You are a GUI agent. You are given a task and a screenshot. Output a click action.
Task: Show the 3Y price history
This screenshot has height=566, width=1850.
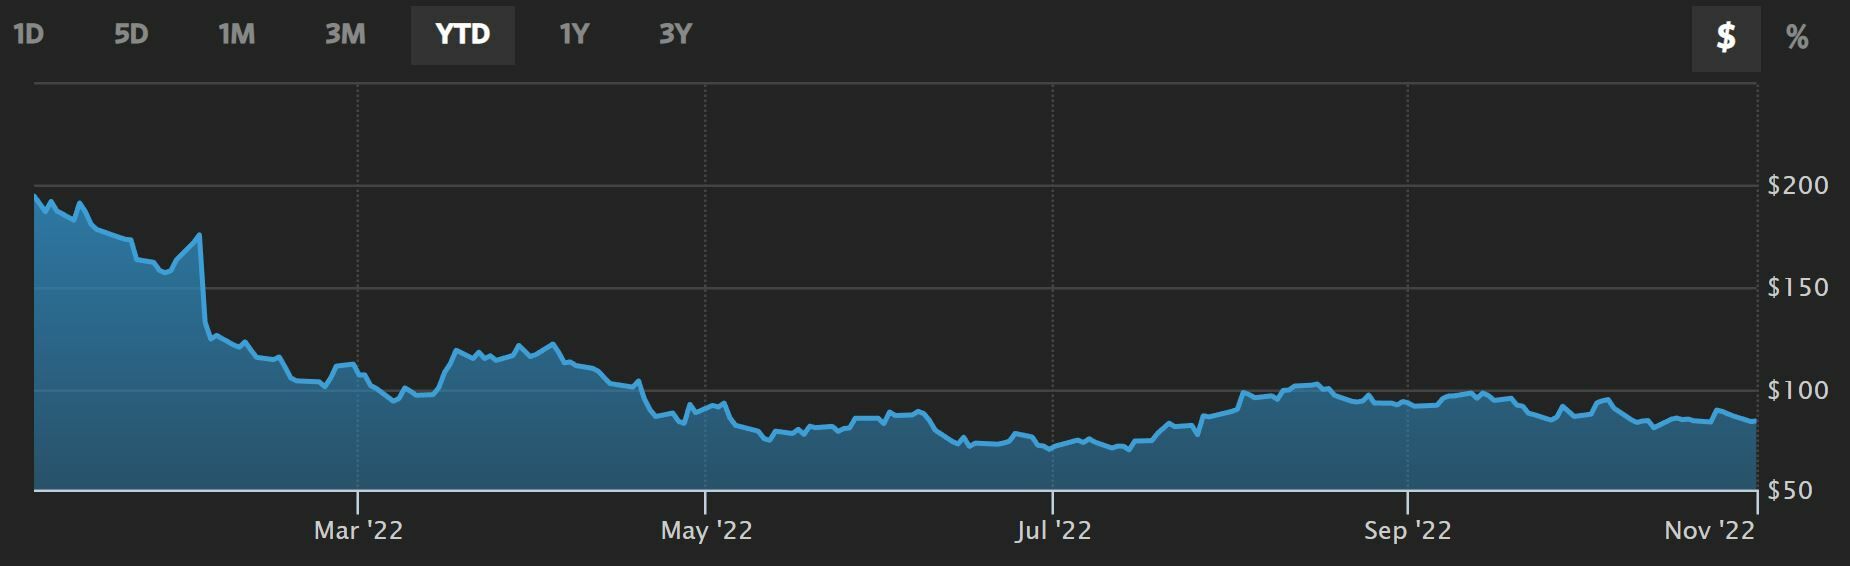(x=675, y=35)
